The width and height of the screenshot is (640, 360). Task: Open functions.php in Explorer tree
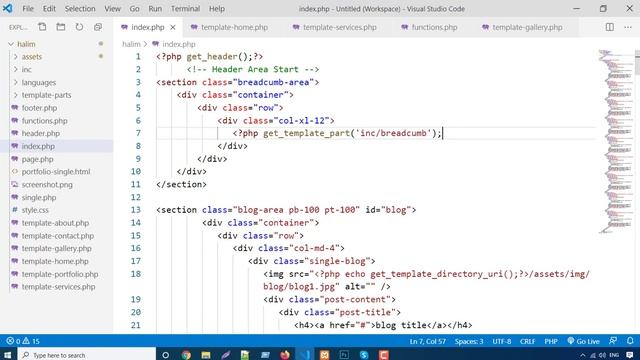tap(44, 121)
